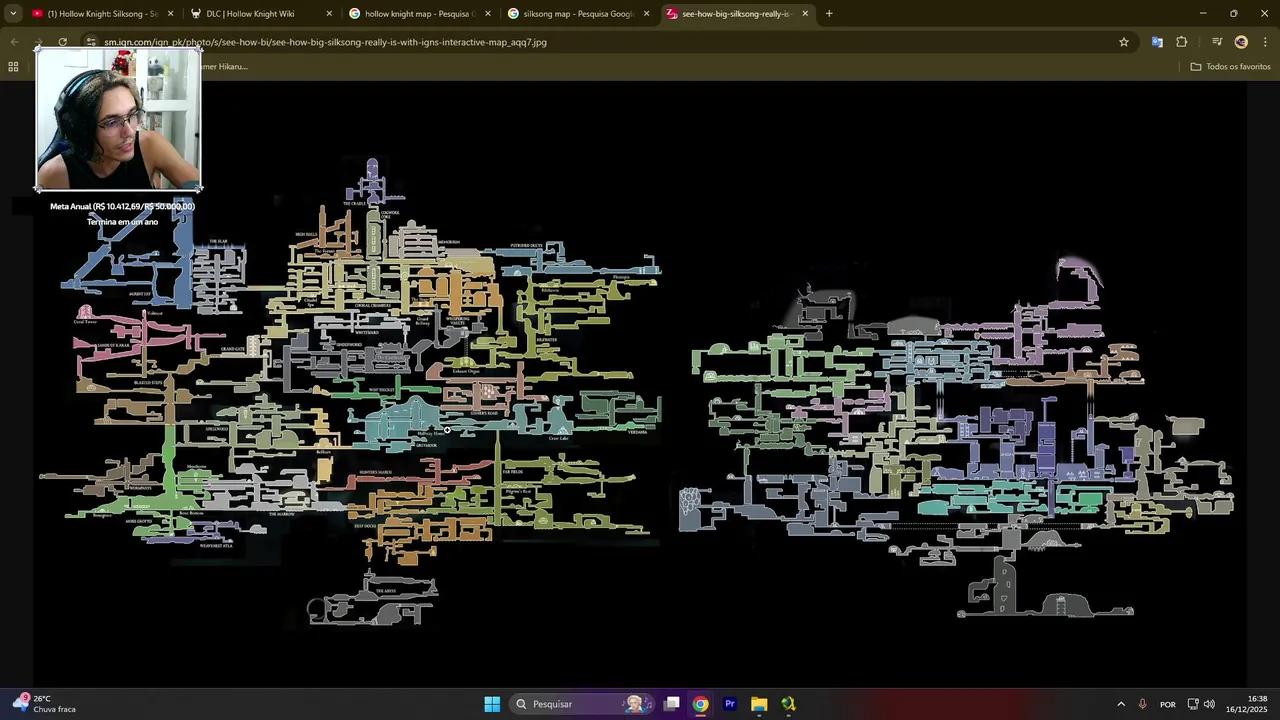Show hidden system tray icons
Image resolution: width=1280 pixels, height=720 pixels.
coord(1121,704)
